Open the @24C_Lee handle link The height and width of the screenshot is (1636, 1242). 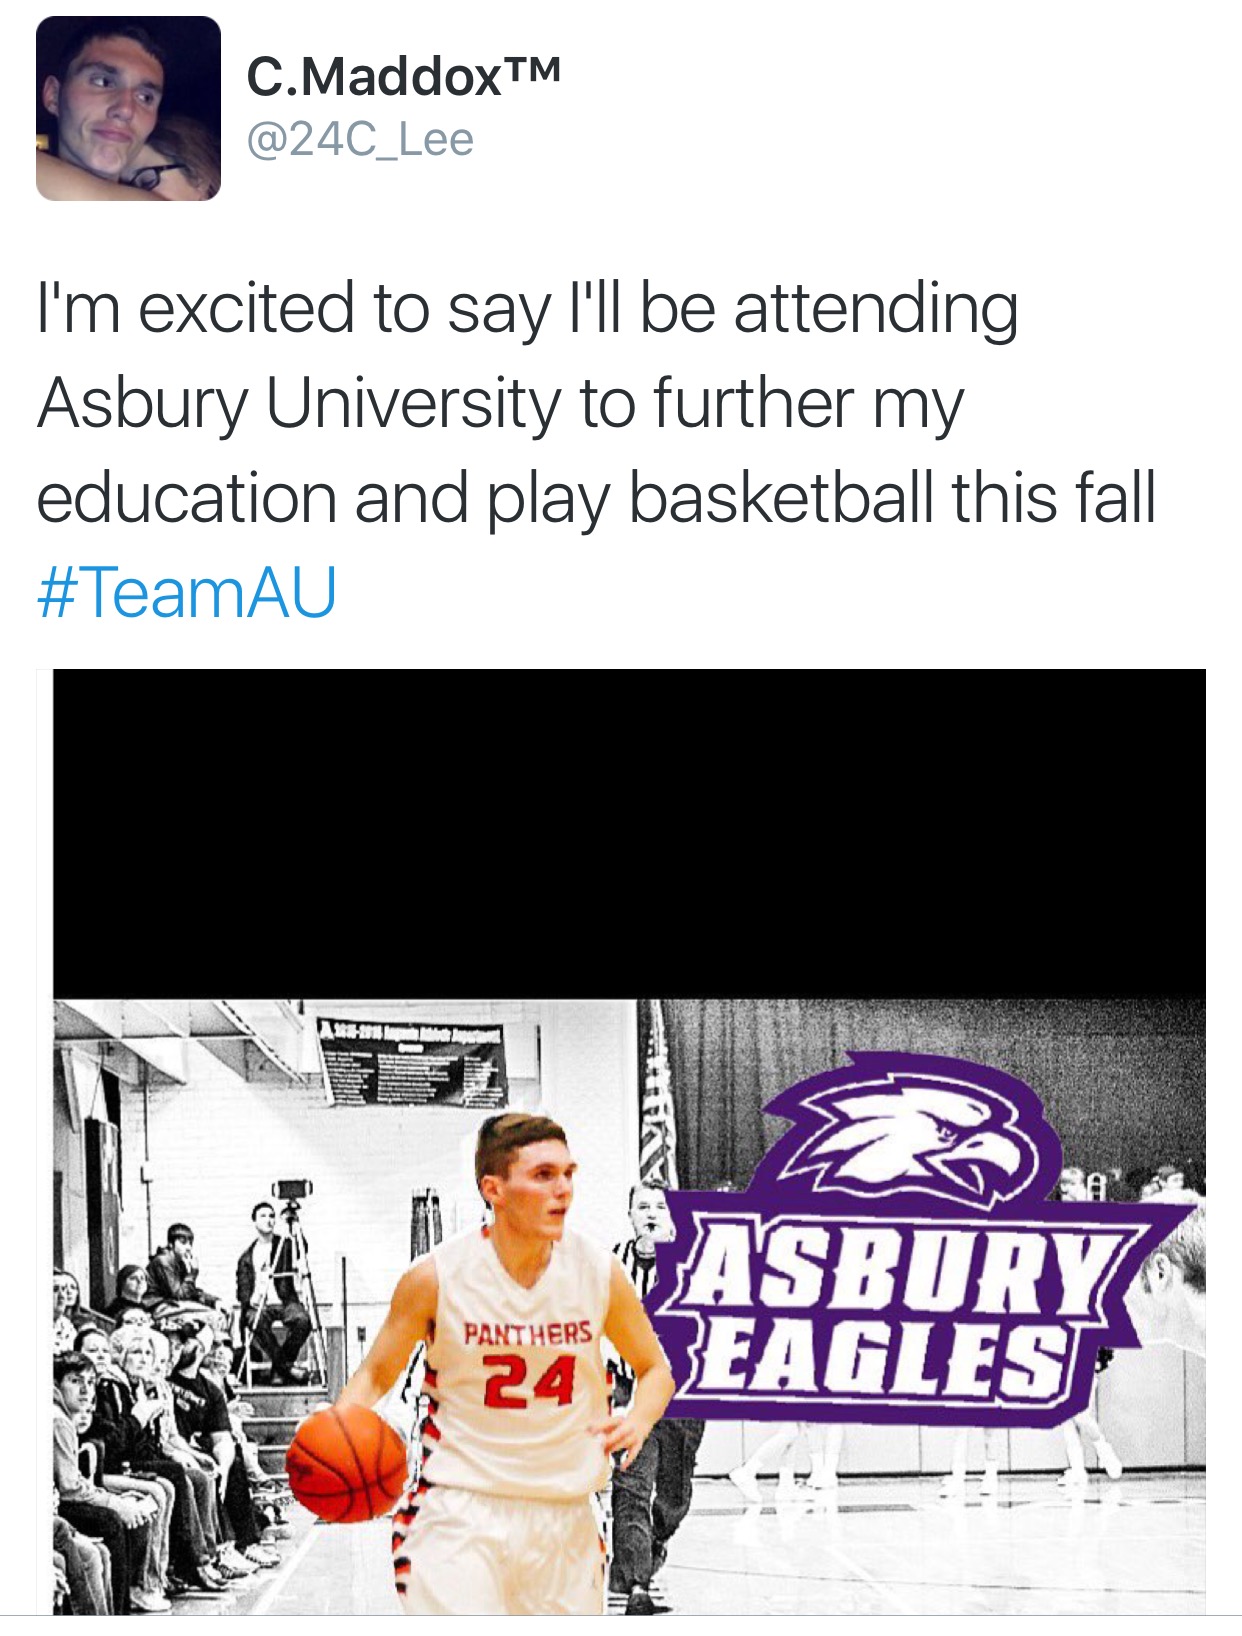point(359,139)
